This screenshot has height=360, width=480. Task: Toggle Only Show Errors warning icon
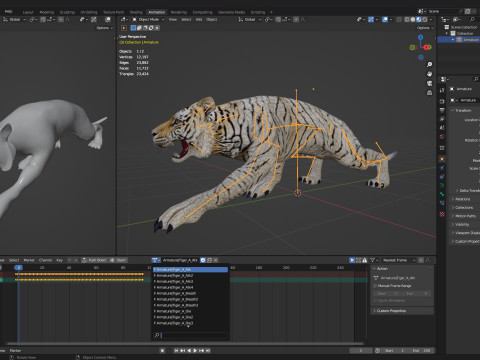click(365, 260)
